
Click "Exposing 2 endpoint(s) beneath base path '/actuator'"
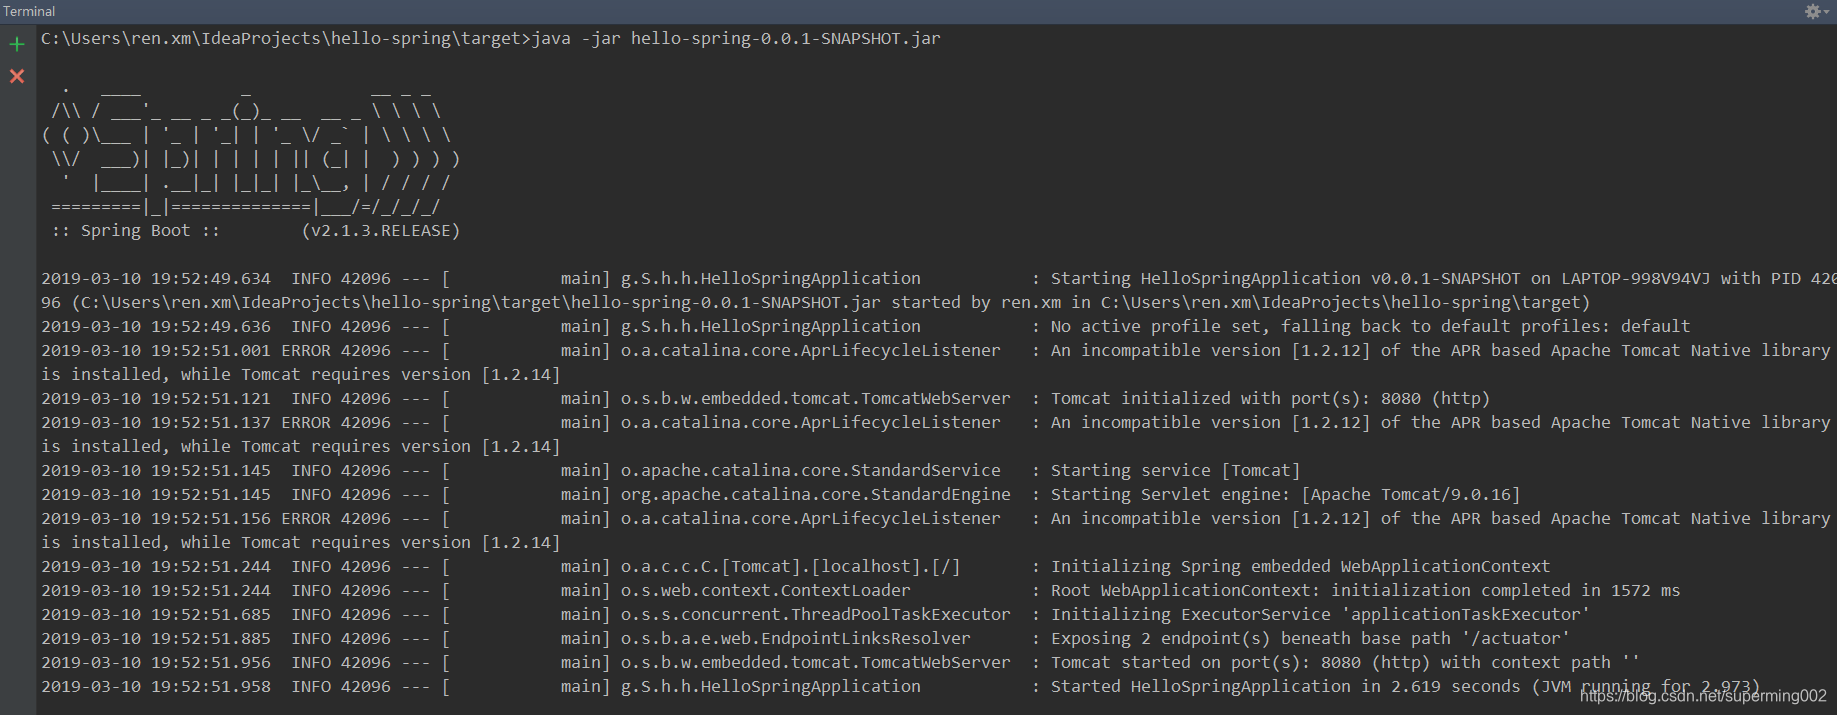point(1310,639)
